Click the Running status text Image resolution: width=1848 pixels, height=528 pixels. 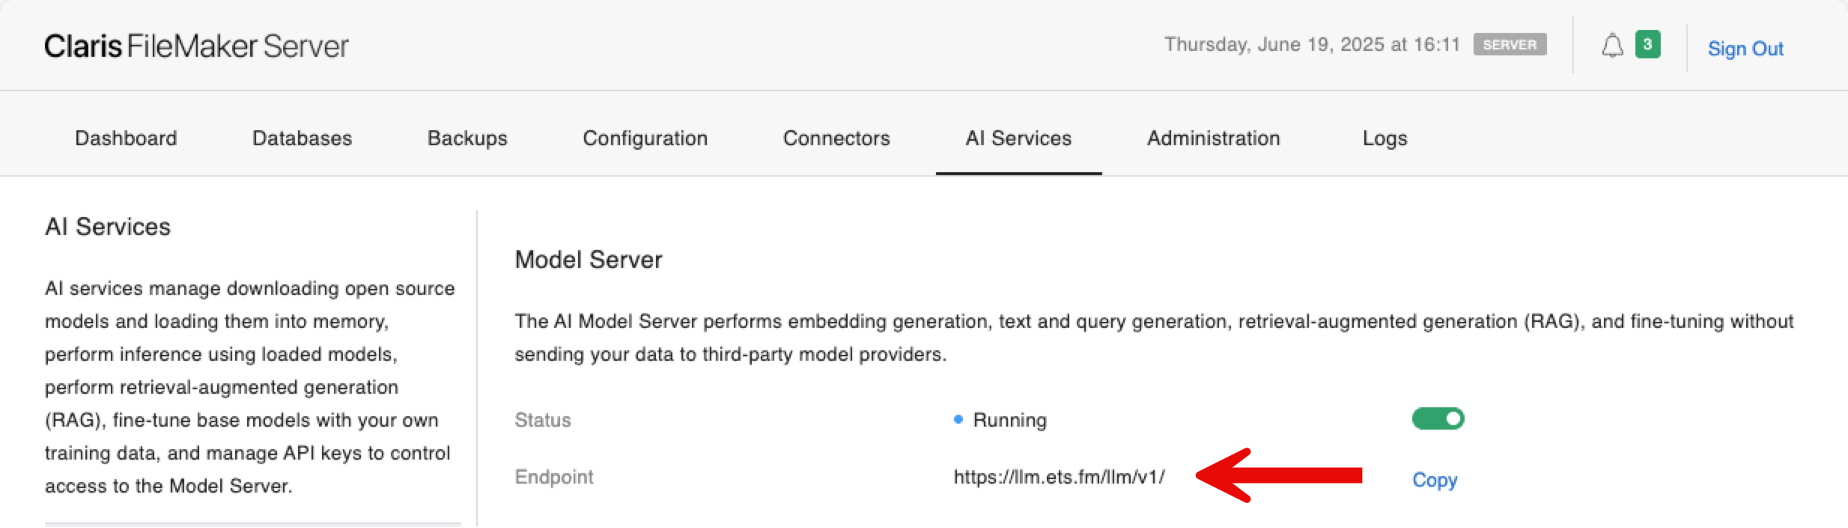point(1010,420)
